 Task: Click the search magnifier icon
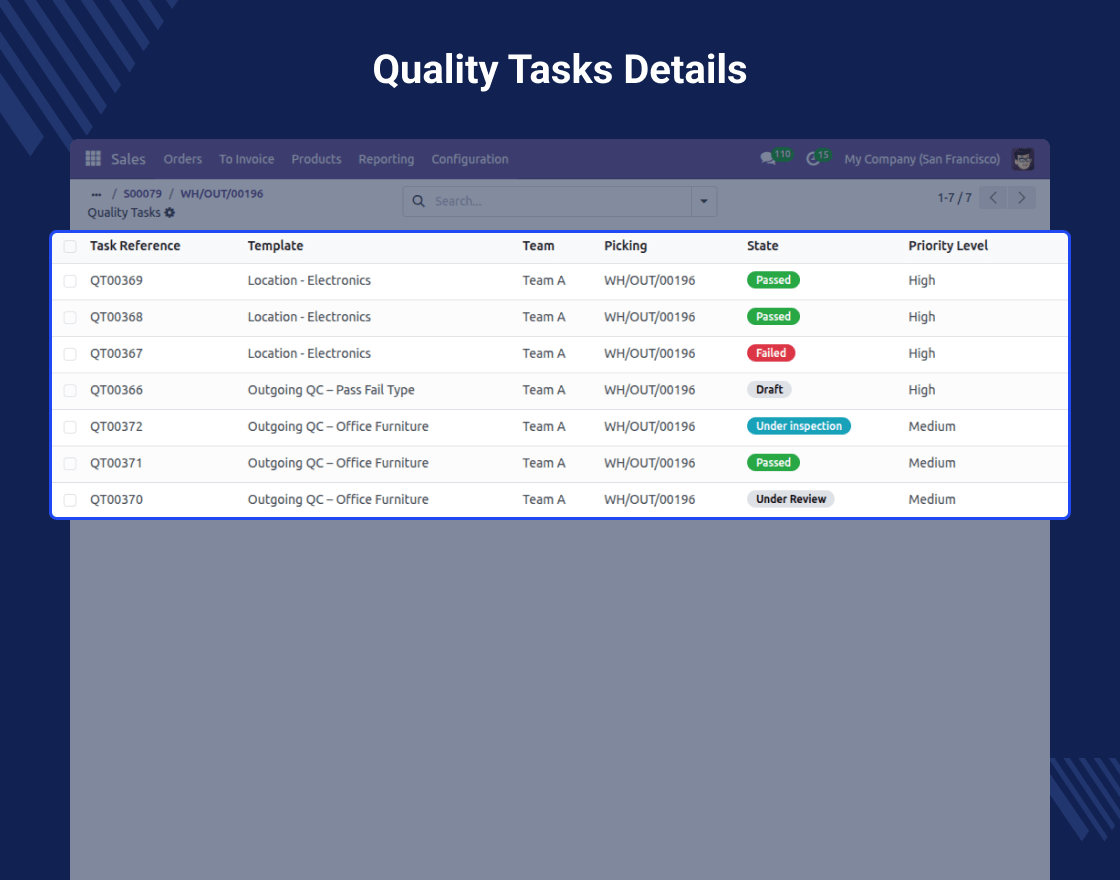click(x=419, y=201)
